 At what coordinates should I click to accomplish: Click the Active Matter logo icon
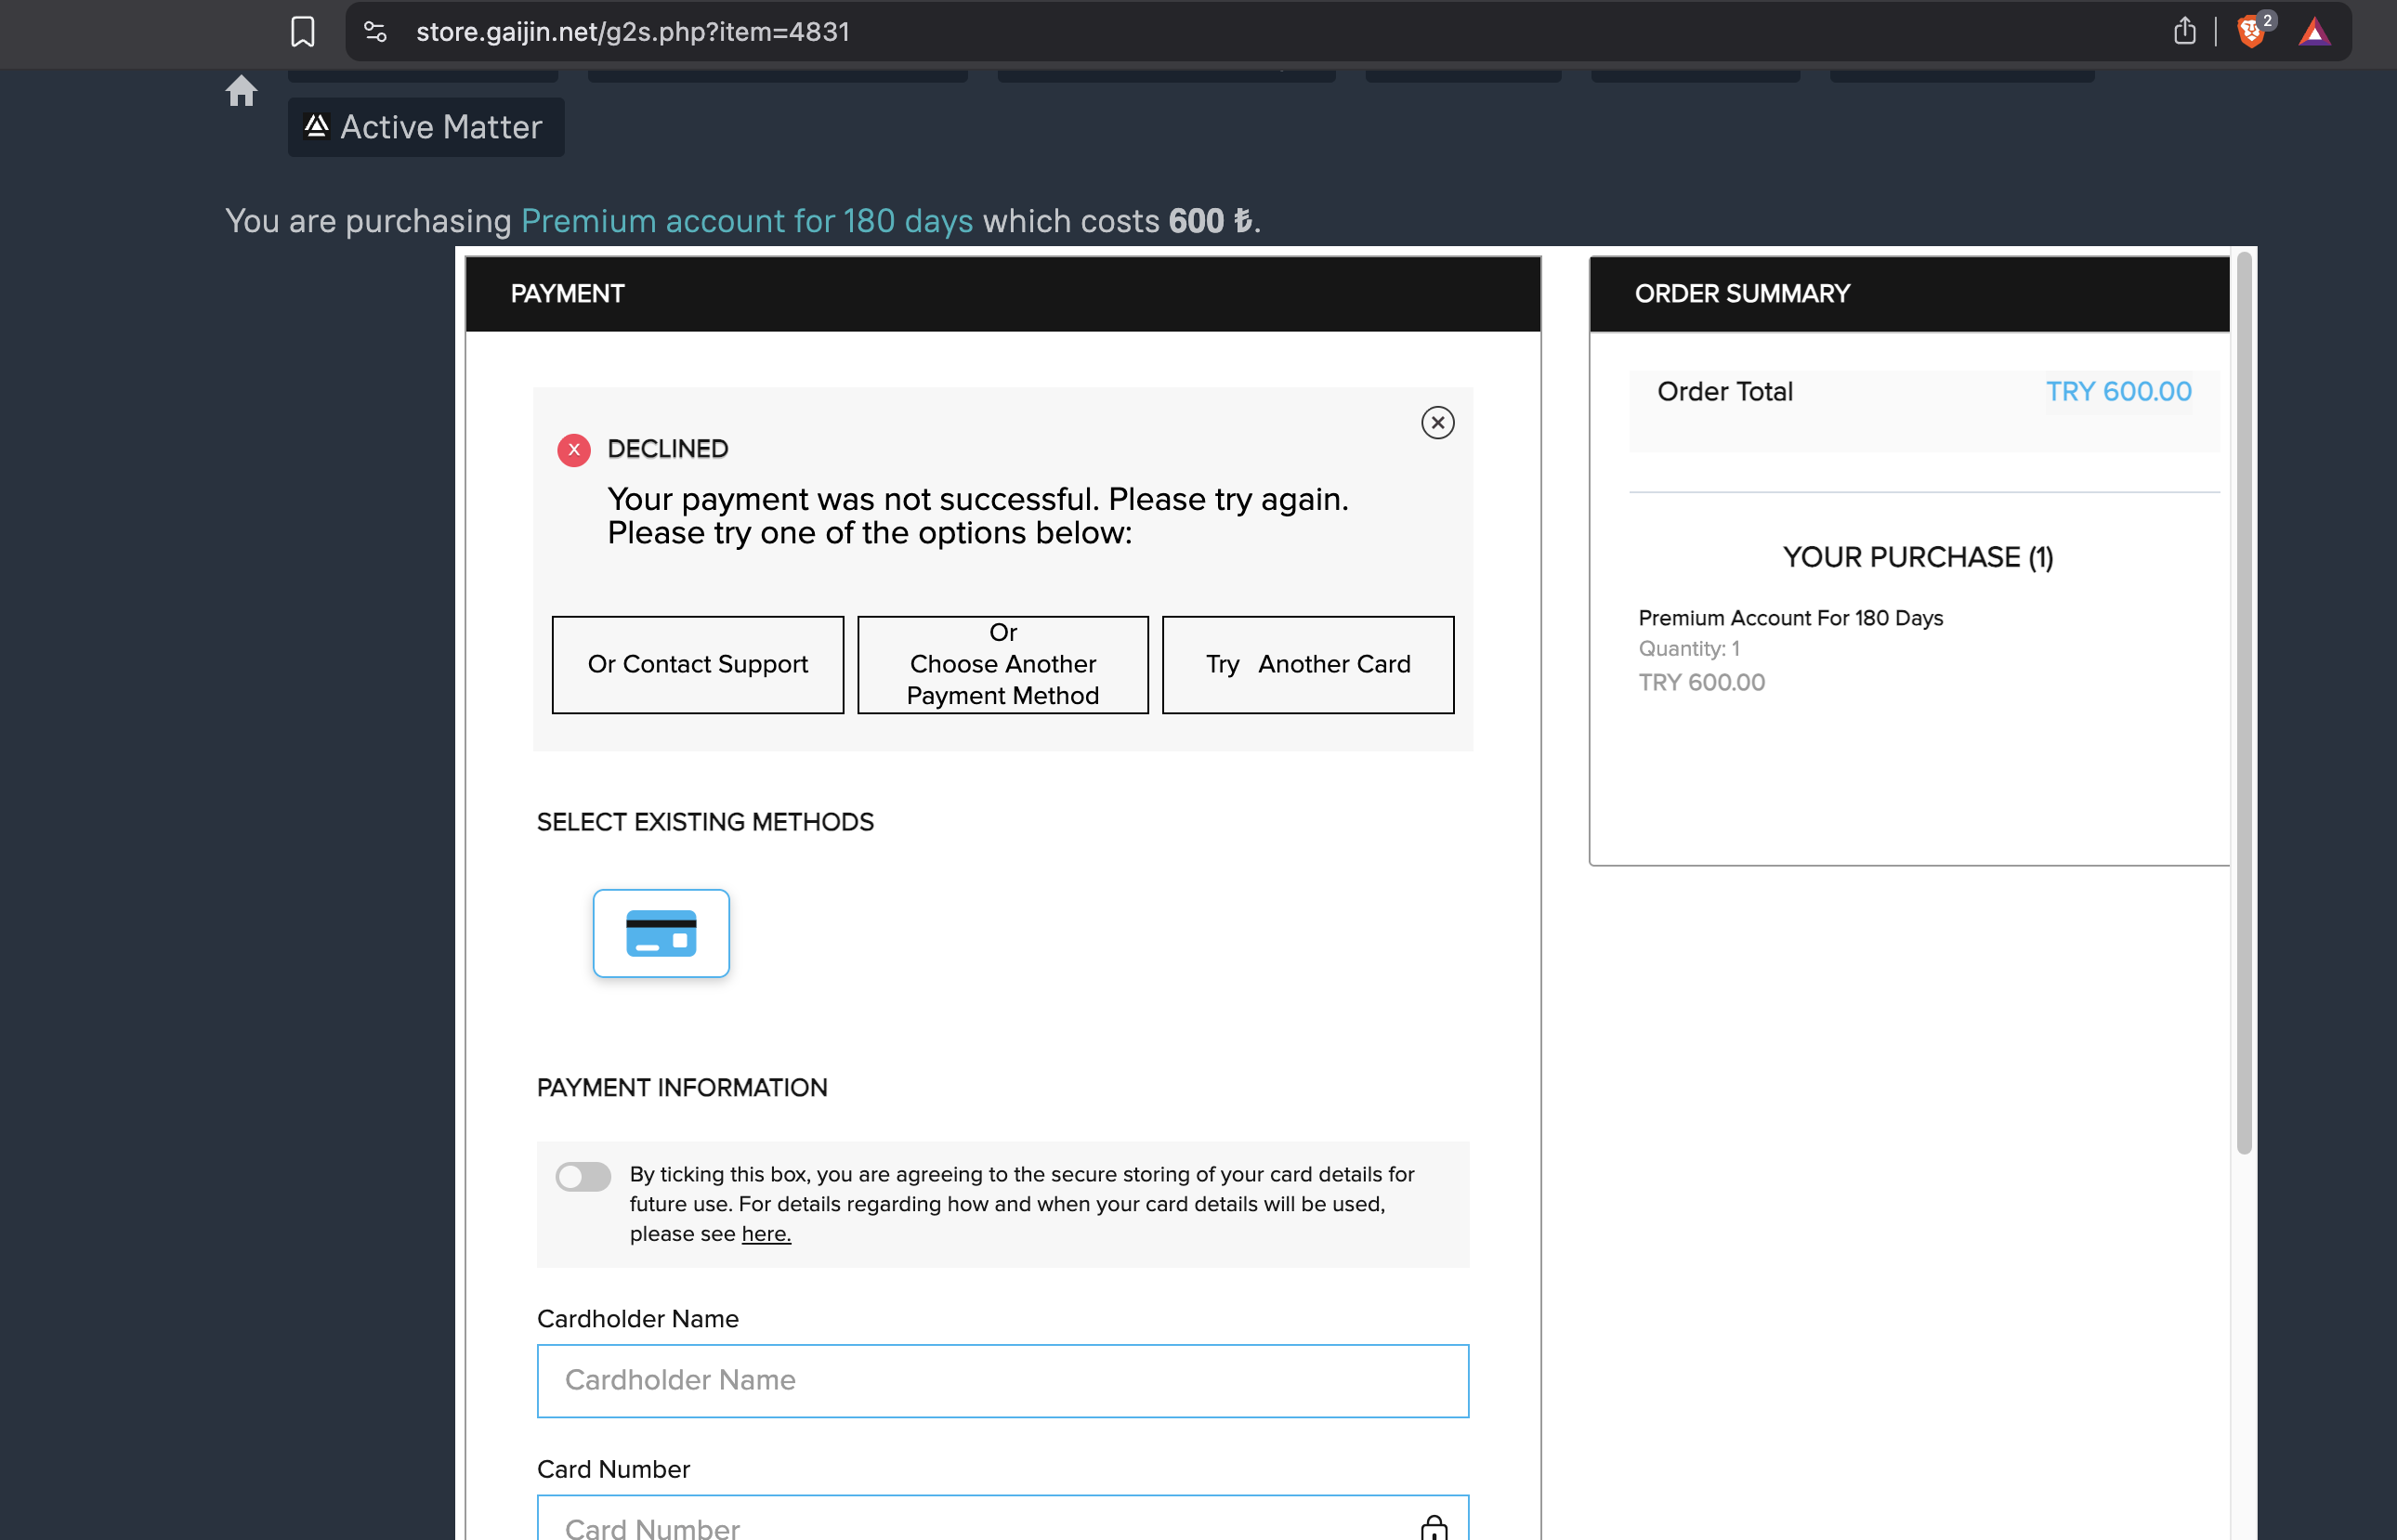tap(316, 126)
